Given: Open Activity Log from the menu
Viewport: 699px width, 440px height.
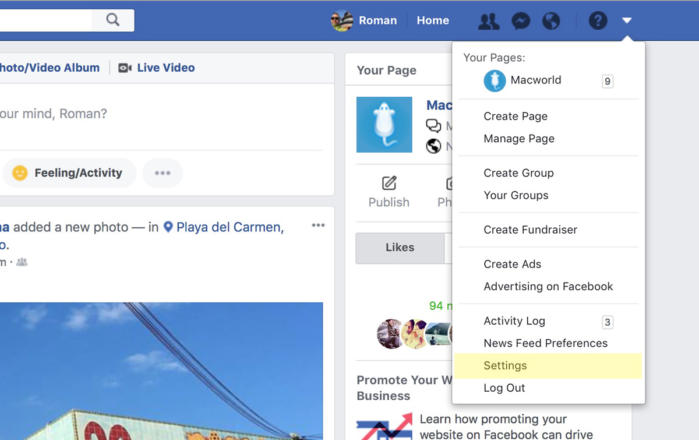Looking at the screenshot, I should tap(514, 321).
